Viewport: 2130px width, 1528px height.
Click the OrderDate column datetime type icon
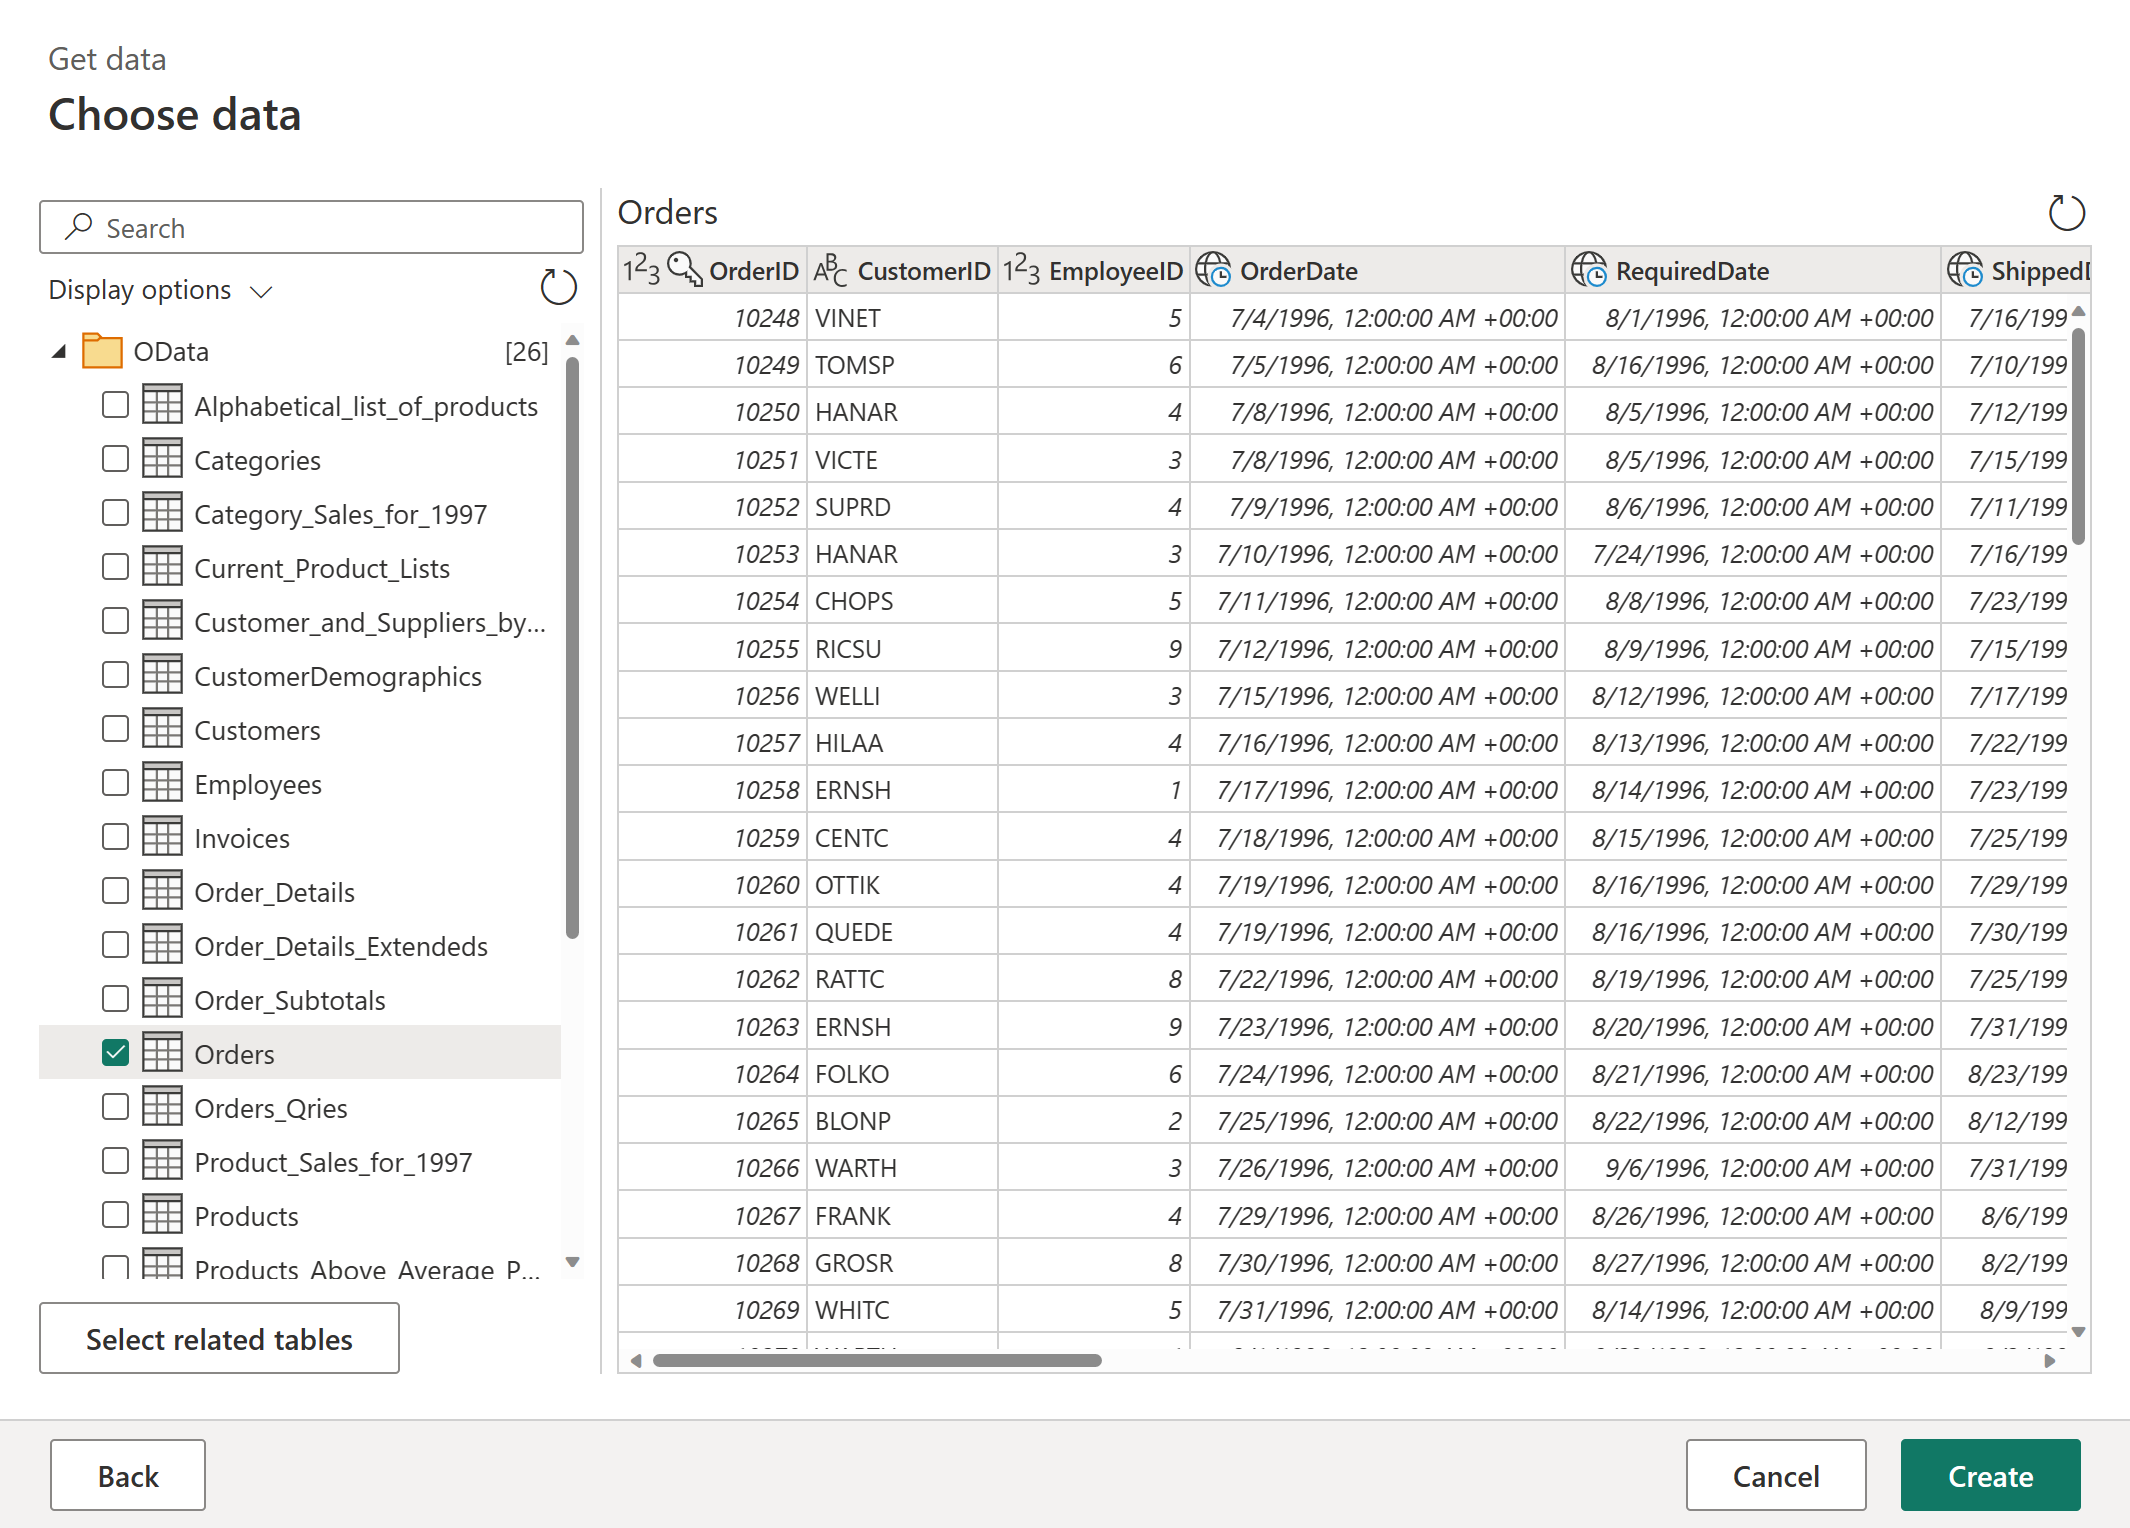coord(1213,270)
